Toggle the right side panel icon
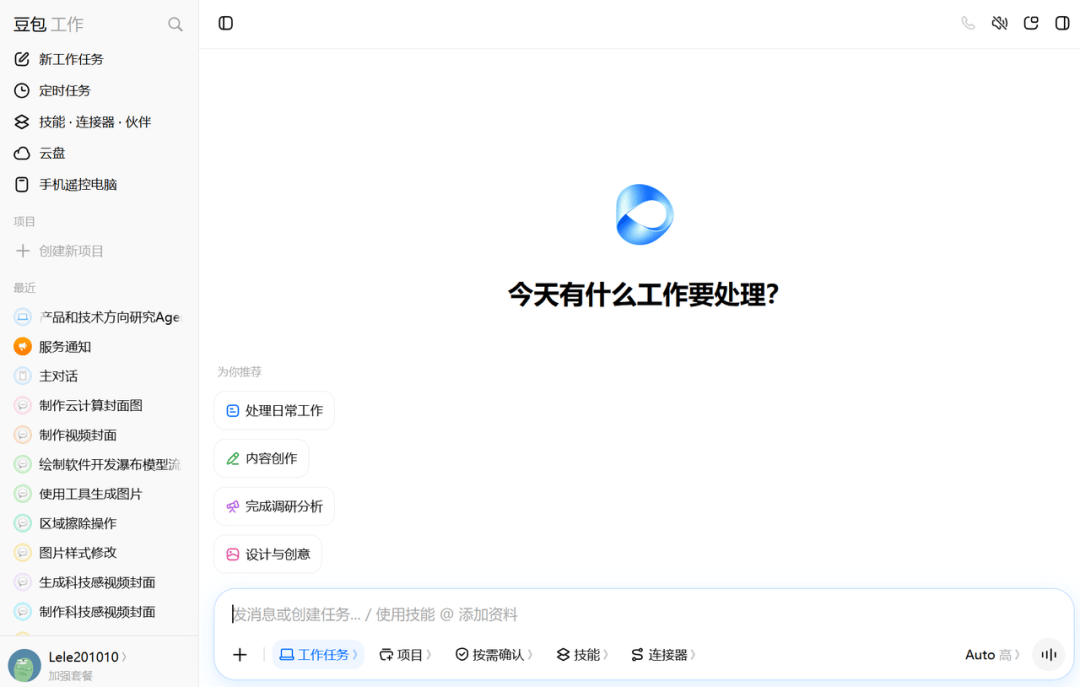This screenshot has height=687, width=1080. coord(1062,23)
